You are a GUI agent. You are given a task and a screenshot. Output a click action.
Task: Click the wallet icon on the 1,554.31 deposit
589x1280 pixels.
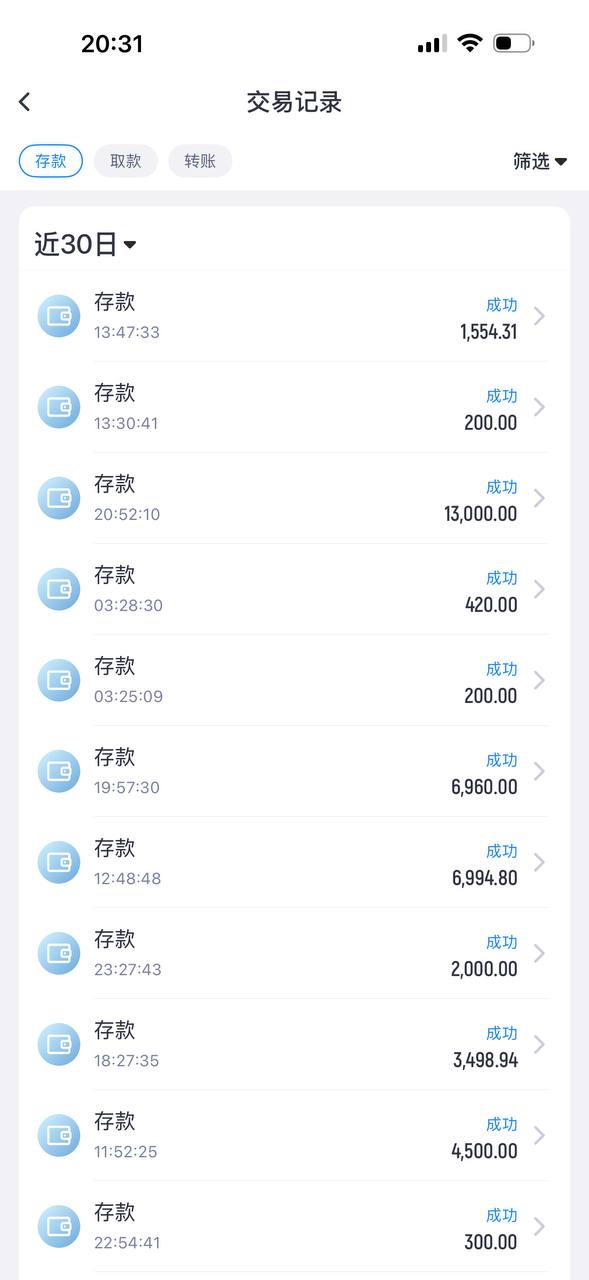pyautogui.click(x=58, y=316)
